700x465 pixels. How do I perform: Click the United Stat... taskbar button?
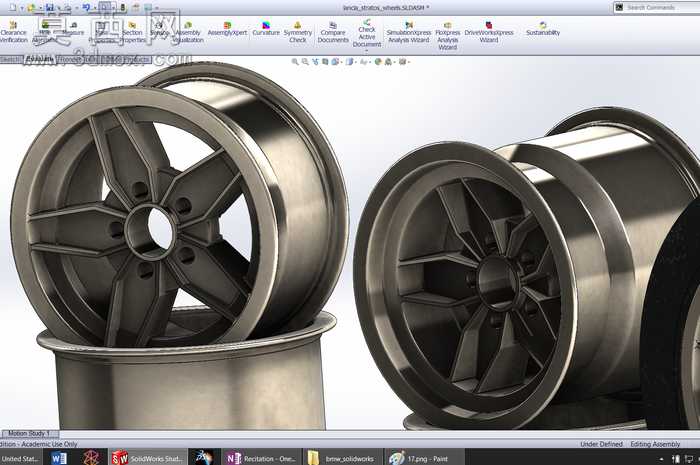click(20, 458)
